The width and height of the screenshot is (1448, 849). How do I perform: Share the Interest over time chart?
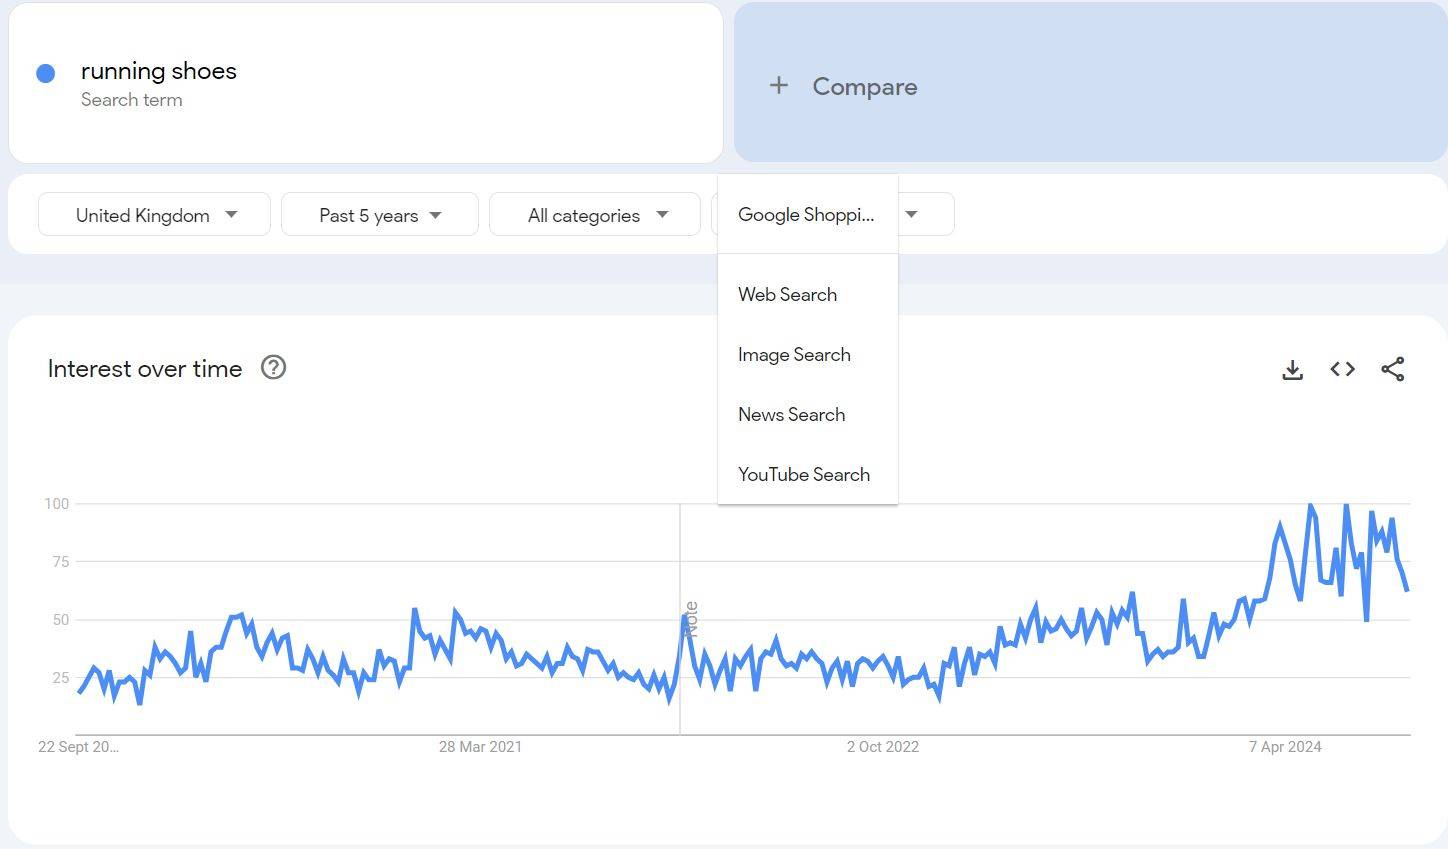click(x=1392, y=369)
